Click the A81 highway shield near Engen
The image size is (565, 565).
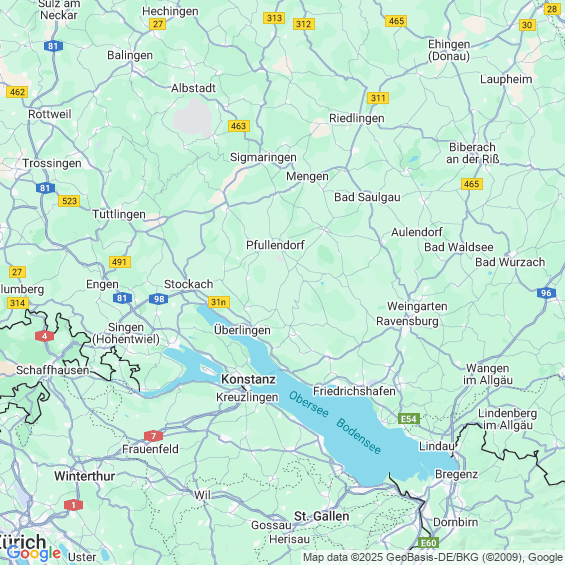122,298
